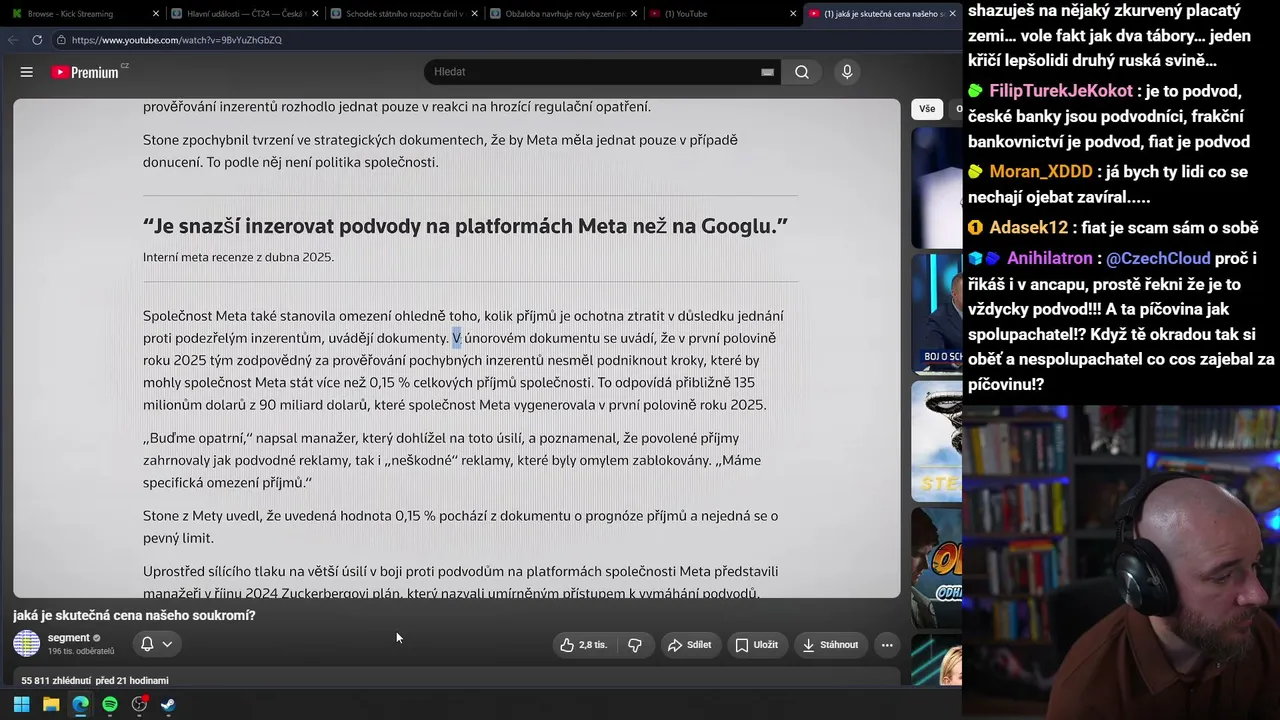
Task: Click chat username Moran_XDDD
Action: tap(1041, 172)
